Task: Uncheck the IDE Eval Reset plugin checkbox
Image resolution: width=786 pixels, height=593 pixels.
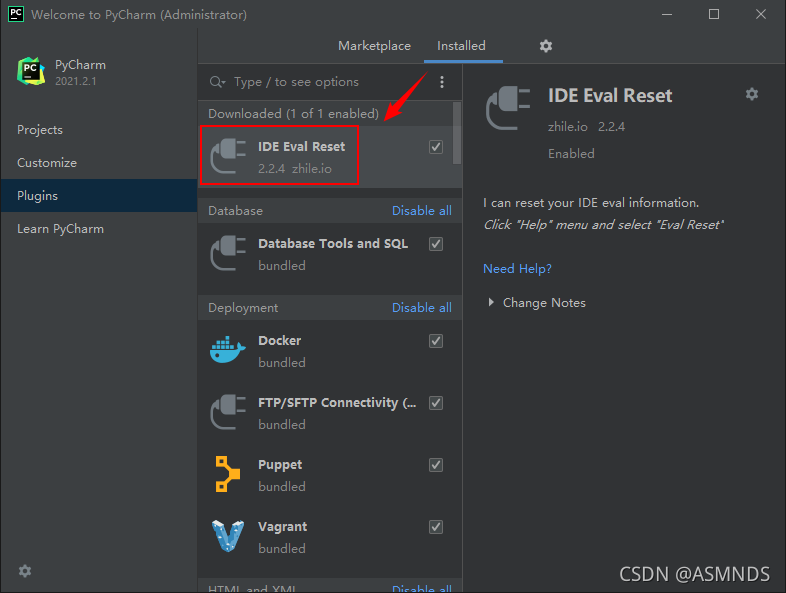Action: (x=436, y=147)
